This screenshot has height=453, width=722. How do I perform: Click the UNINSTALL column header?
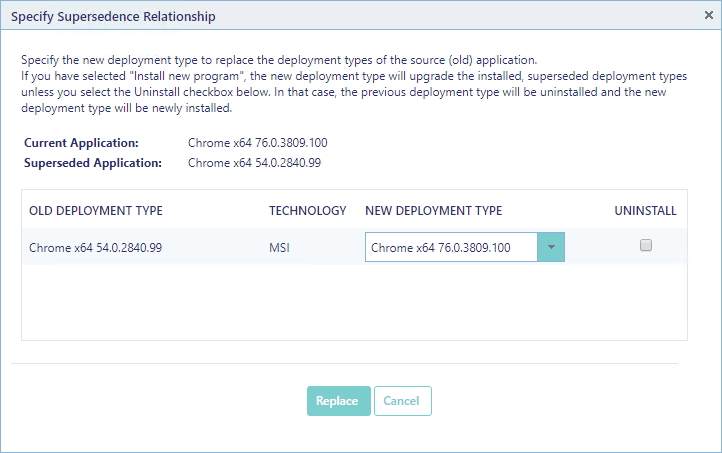(645, 211)
